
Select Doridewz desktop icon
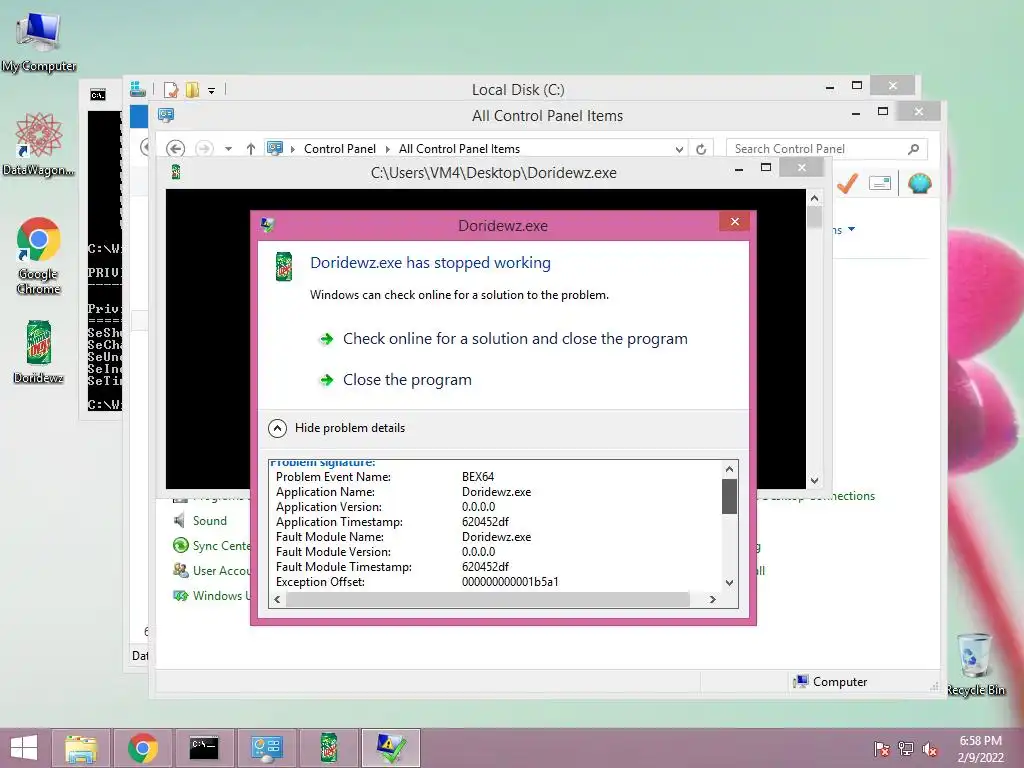coord(39,351)
